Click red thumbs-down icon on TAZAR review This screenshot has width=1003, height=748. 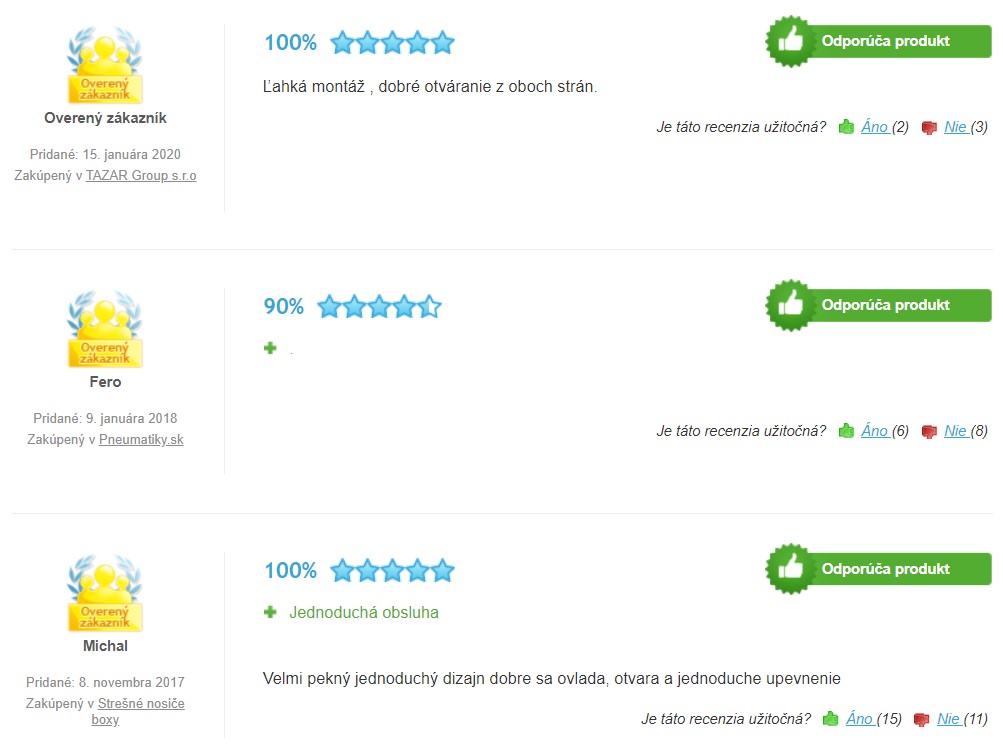point(929,128)
